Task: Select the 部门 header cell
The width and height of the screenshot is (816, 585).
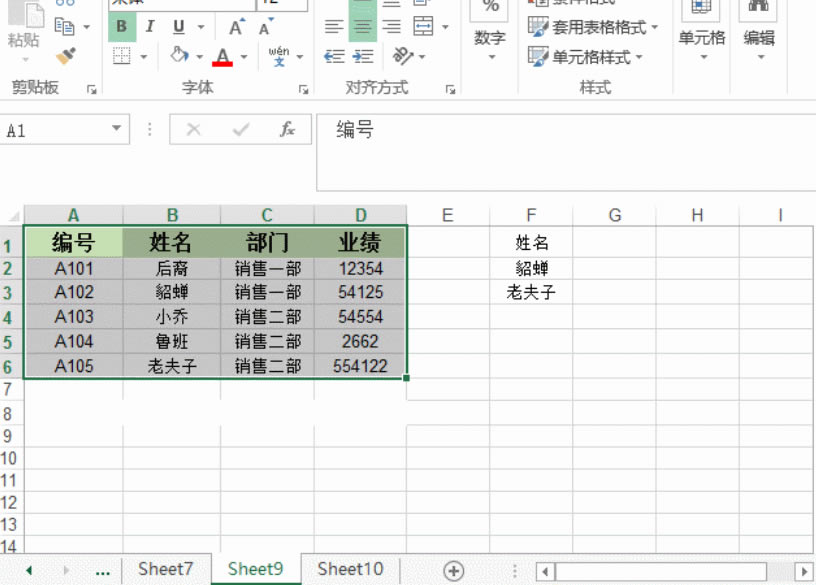Action: (267, 242)
